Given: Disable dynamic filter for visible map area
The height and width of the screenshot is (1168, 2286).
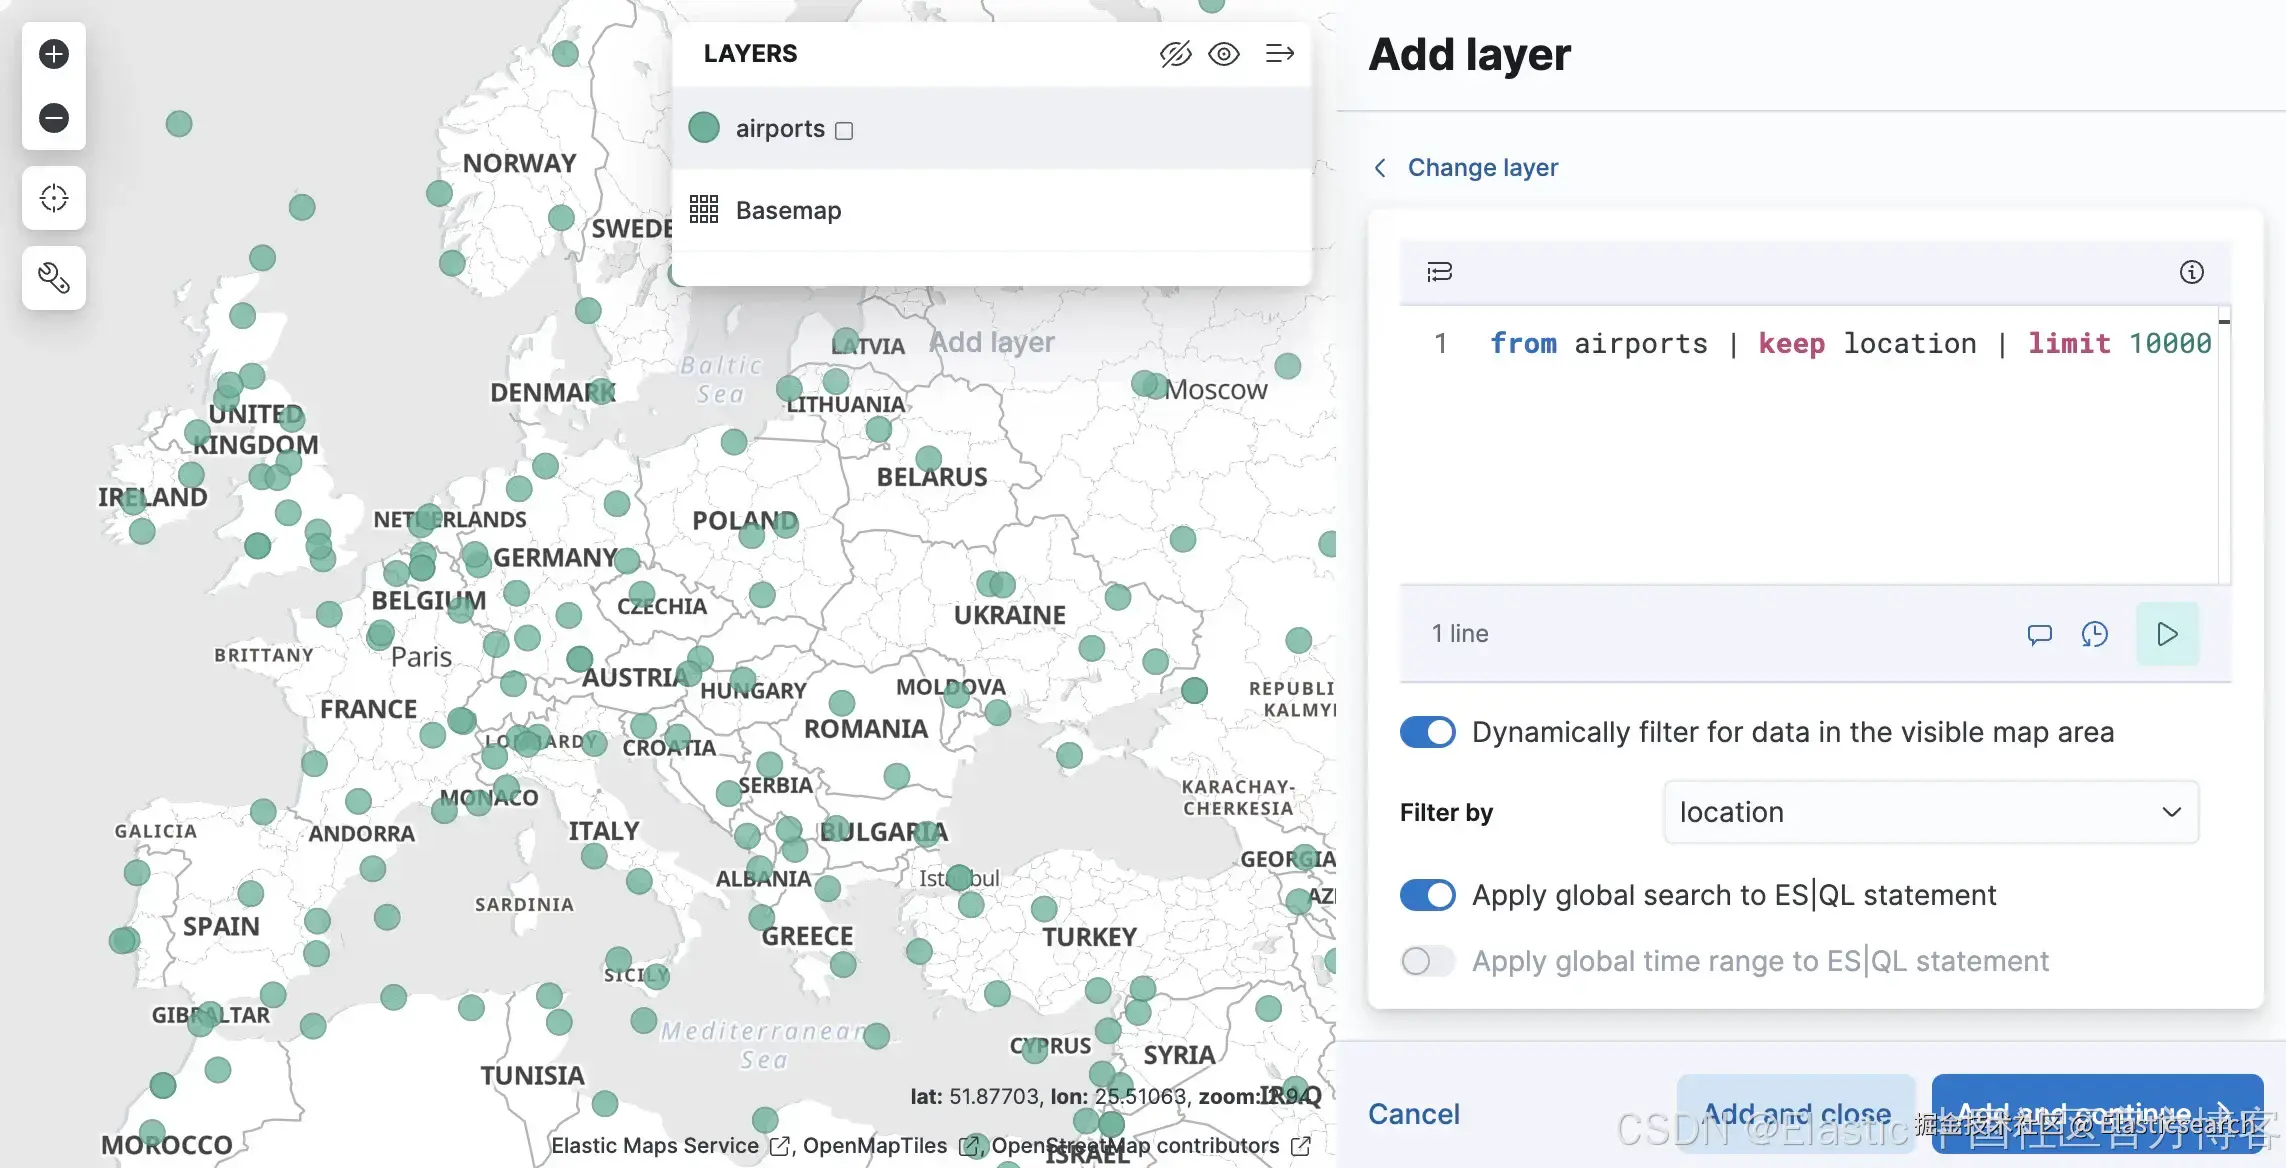Looking at the screenshot, I should (x=1428, y=732).
